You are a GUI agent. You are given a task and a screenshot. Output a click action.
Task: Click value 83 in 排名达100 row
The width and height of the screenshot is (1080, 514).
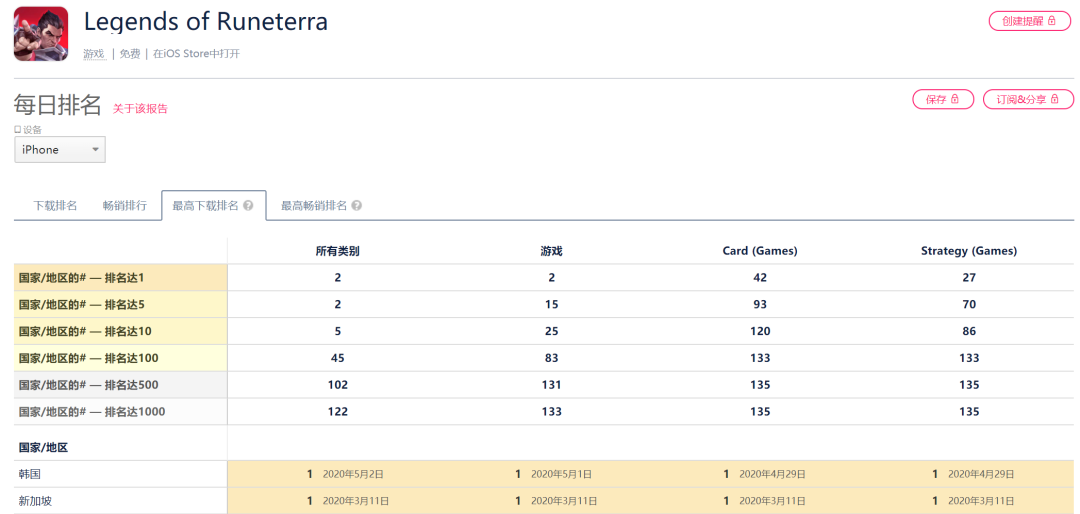[x=552, y=358]
